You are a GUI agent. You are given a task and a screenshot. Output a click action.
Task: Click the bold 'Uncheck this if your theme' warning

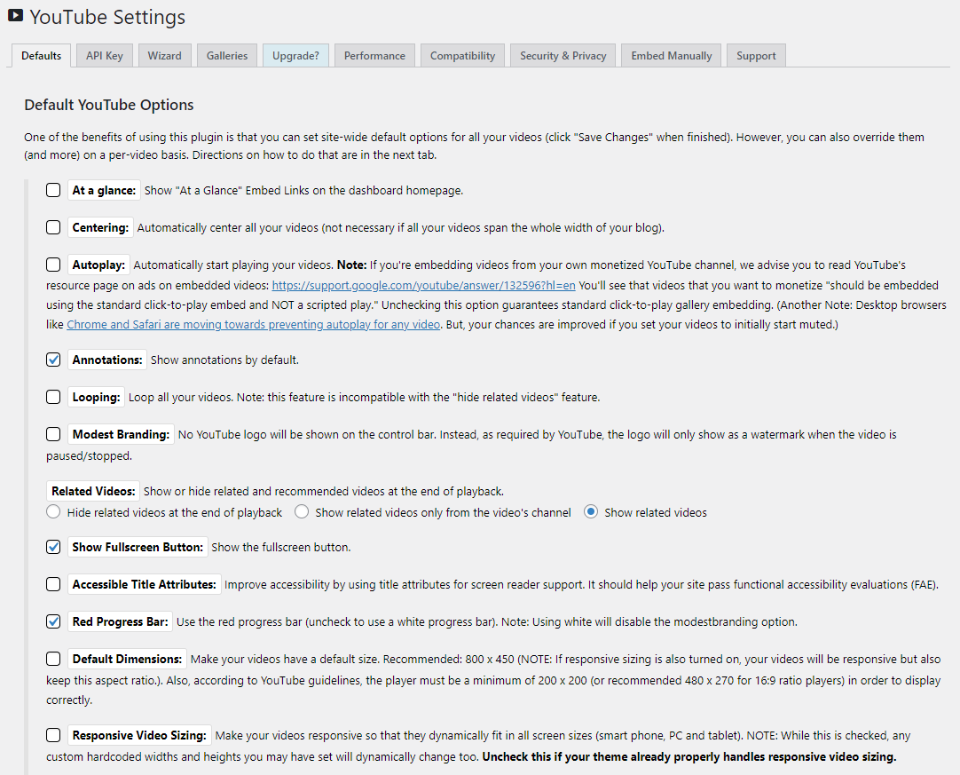click(689, 757)
